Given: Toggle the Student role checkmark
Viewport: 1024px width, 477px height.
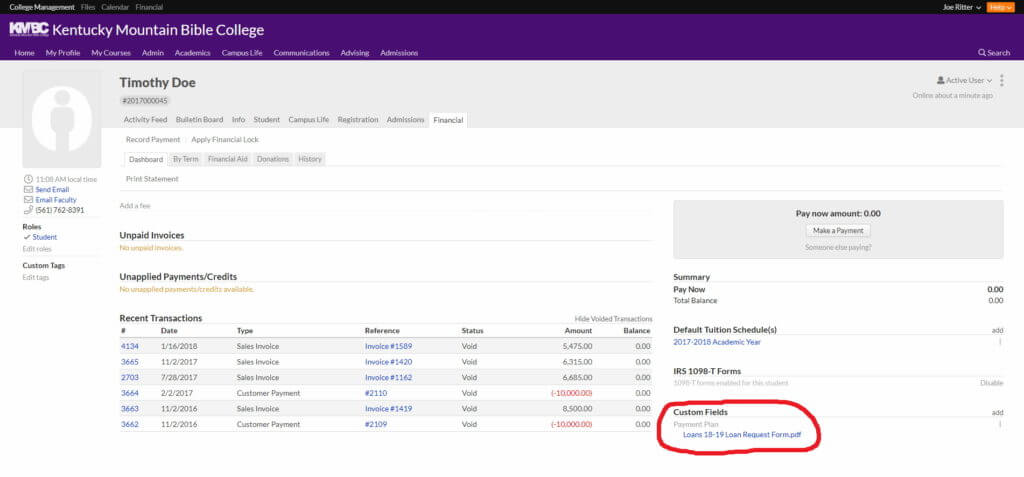Looking at the screenshot, I should [x=27, y=237].
